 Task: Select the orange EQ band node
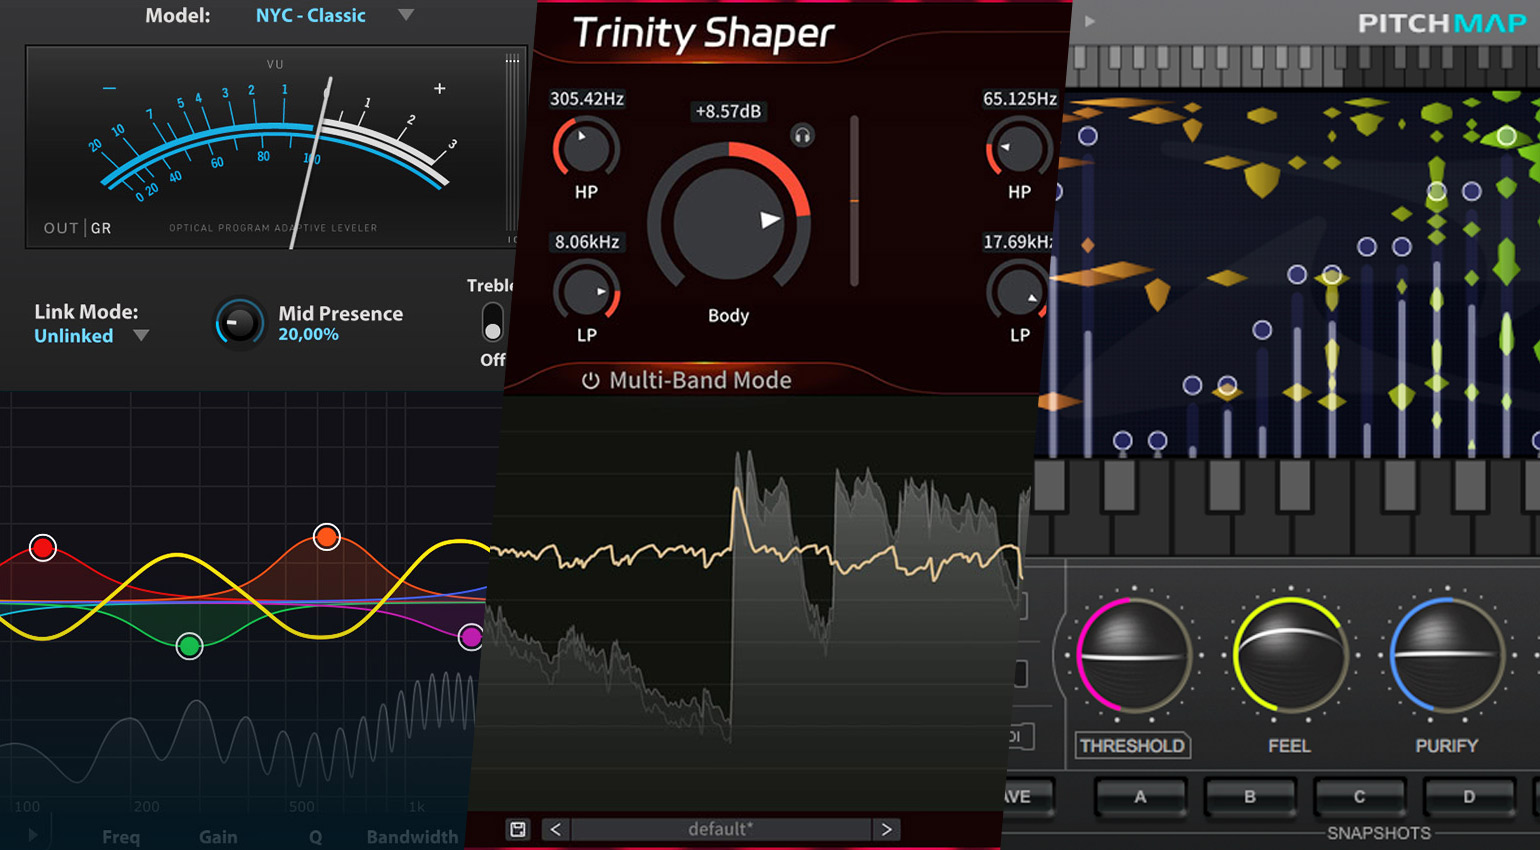coord(326,537)
